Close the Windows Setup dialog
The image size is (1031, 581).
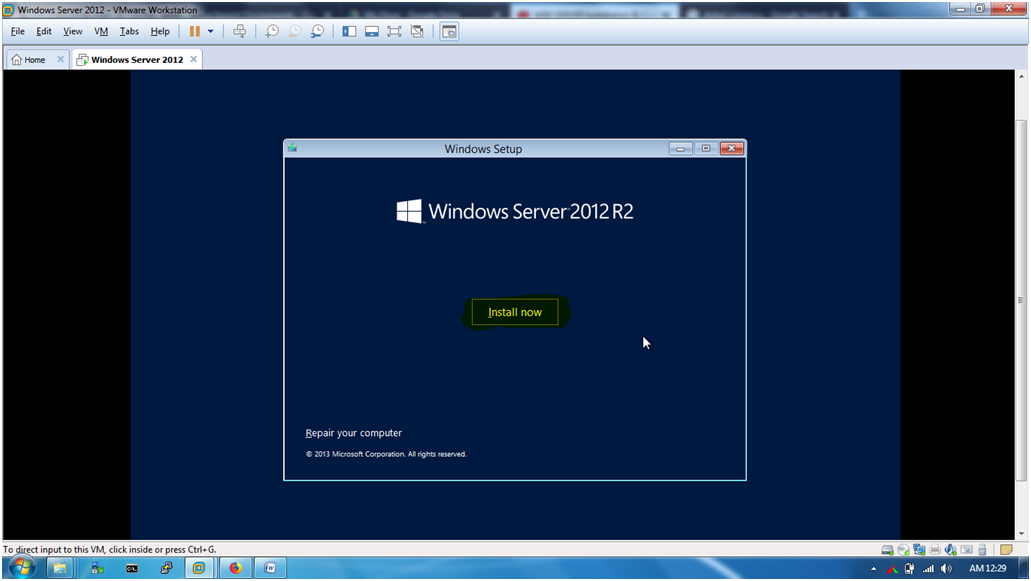732,149
